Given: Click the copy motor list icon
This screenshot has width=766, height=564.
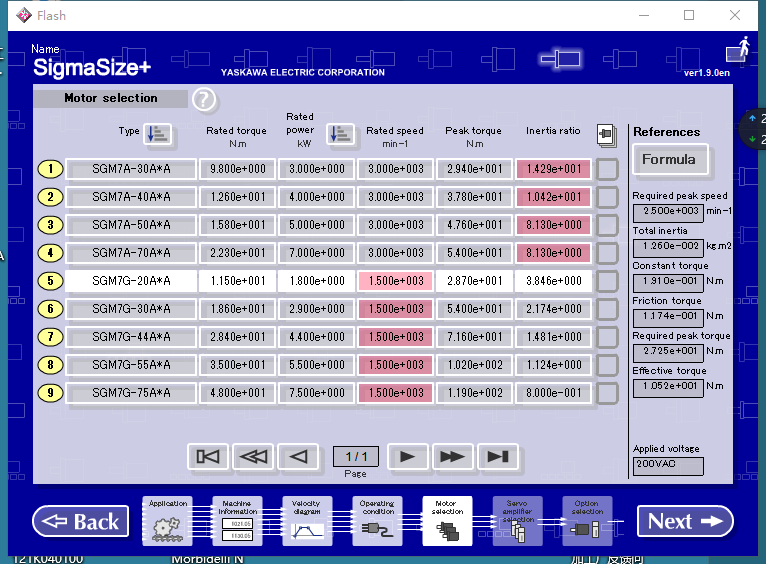Looking at the screenshot, I should (x=606, y=134).
